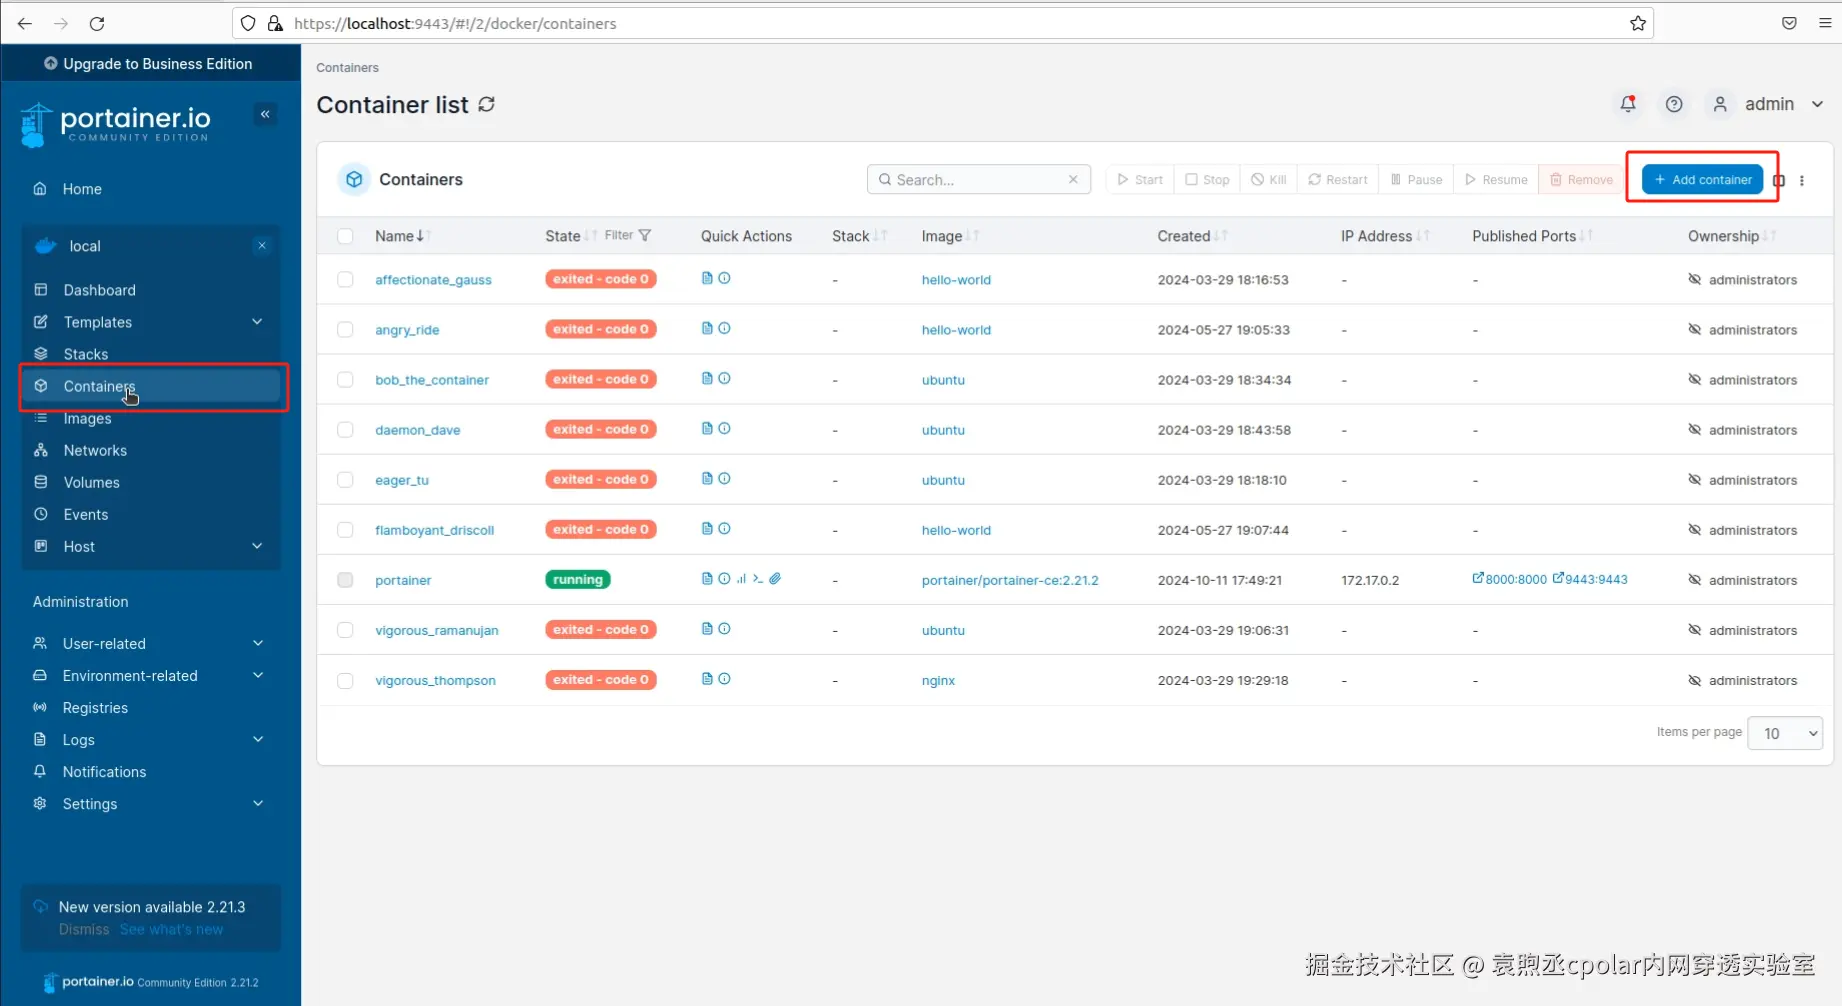Collapse the sidebar with the double-arrow
The image size is (1842, 1006).
[265, 114]
